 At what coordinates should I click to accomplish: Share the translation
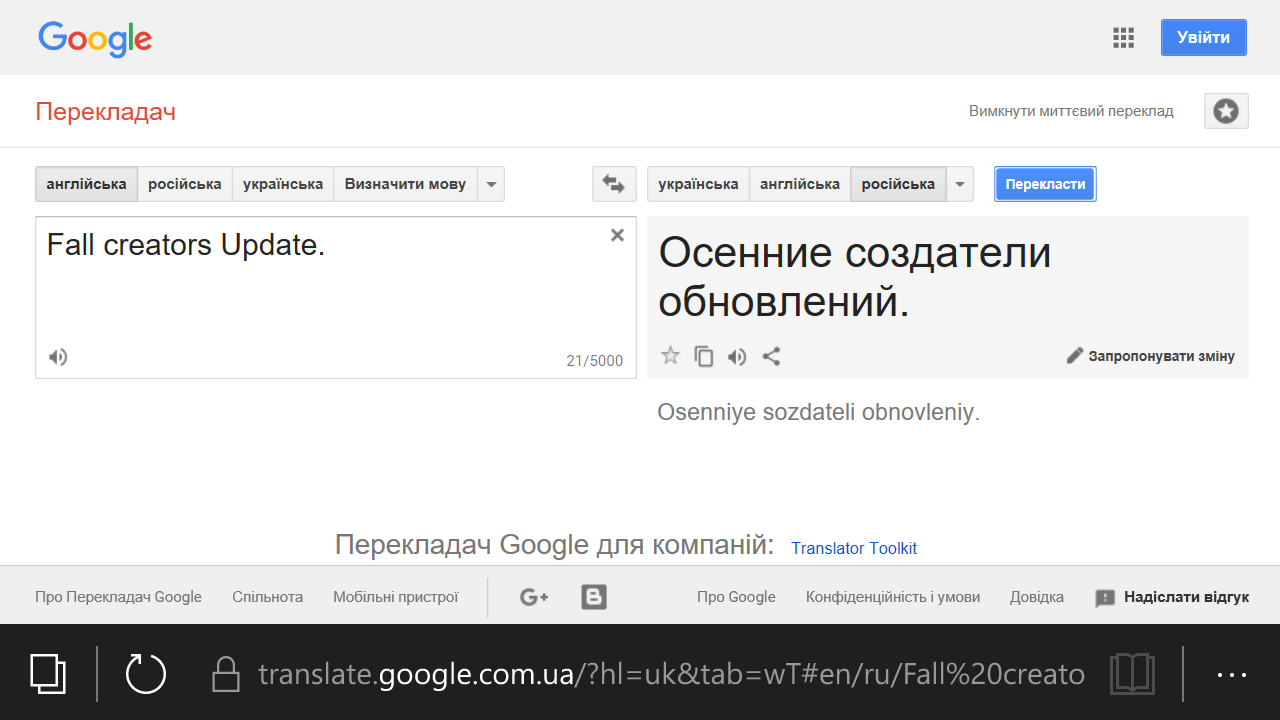771,356
